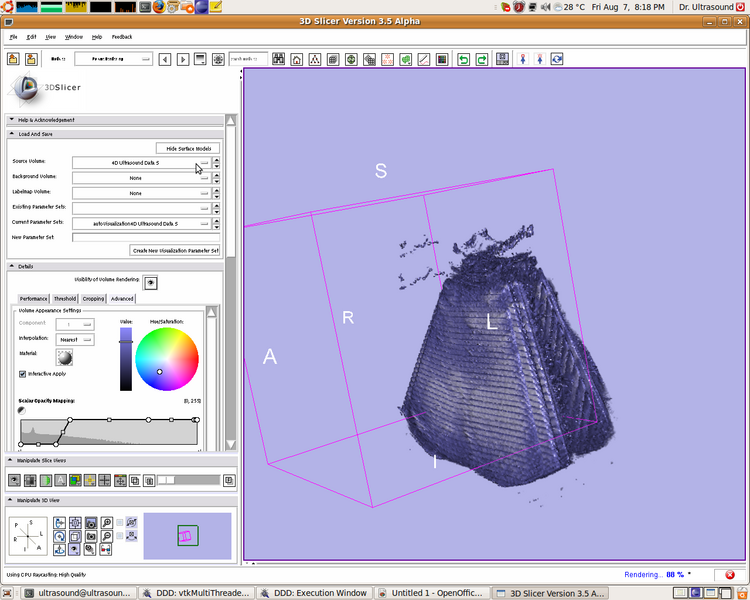The image size is (750, 600).
Task: Click the Home module icon in toolbar
Action: [x=297, y=59]
